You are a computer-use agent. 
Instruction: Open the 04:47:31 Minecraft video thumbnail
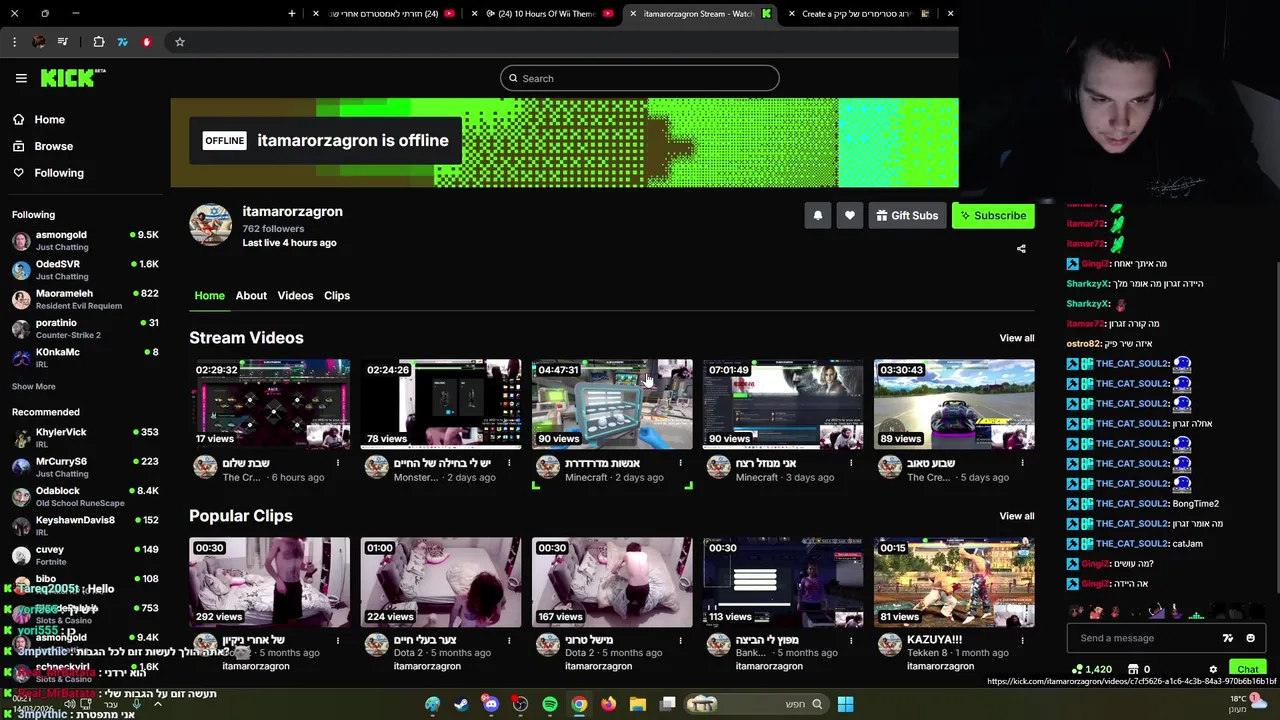point(612,404)
